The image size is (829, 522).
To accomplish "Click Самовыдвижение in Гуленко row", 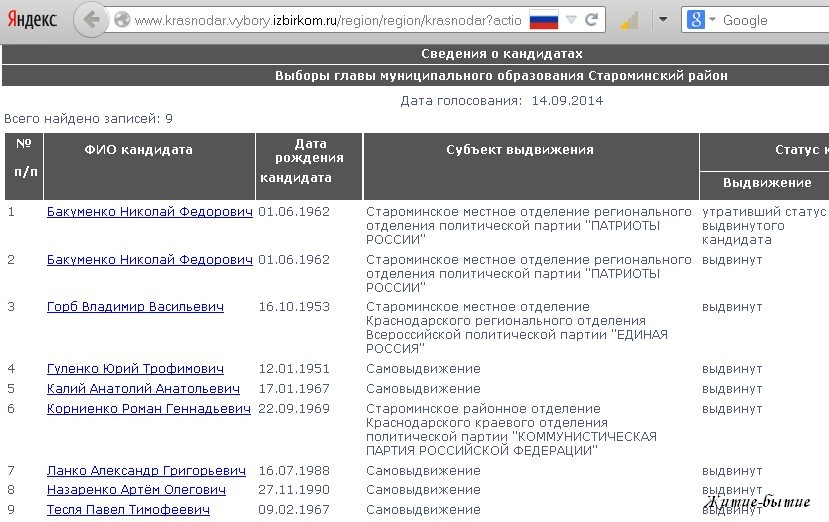I will pos(423,369).
